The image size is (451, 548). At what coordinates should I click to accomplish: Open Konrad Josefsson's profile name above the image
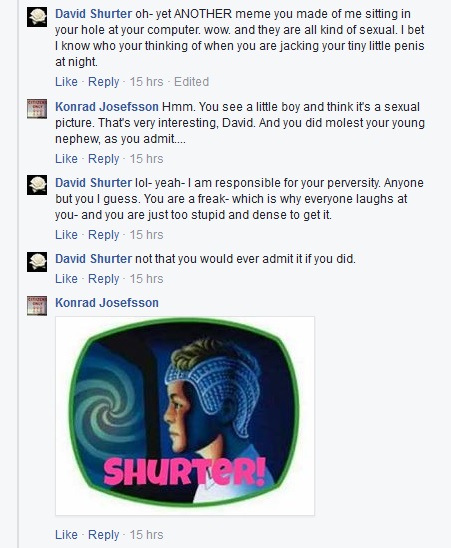[107, 303]
